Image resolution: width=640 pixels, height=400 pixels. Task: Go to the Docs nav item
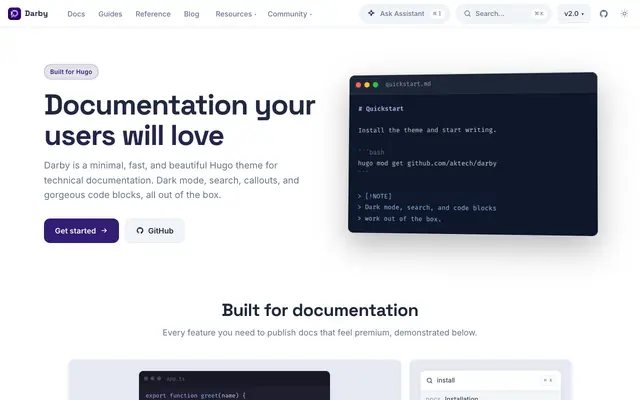[76, 14]
